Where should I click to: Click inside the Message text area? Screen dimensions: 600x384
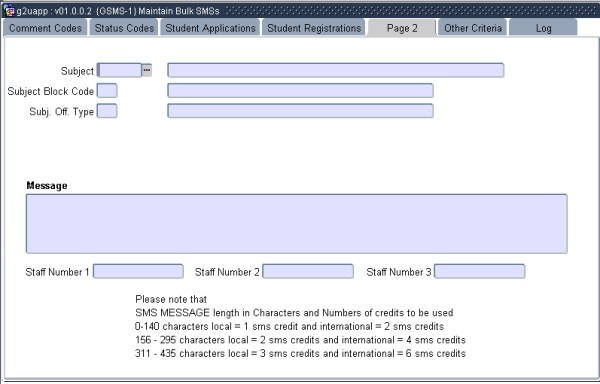pos(297,224)
